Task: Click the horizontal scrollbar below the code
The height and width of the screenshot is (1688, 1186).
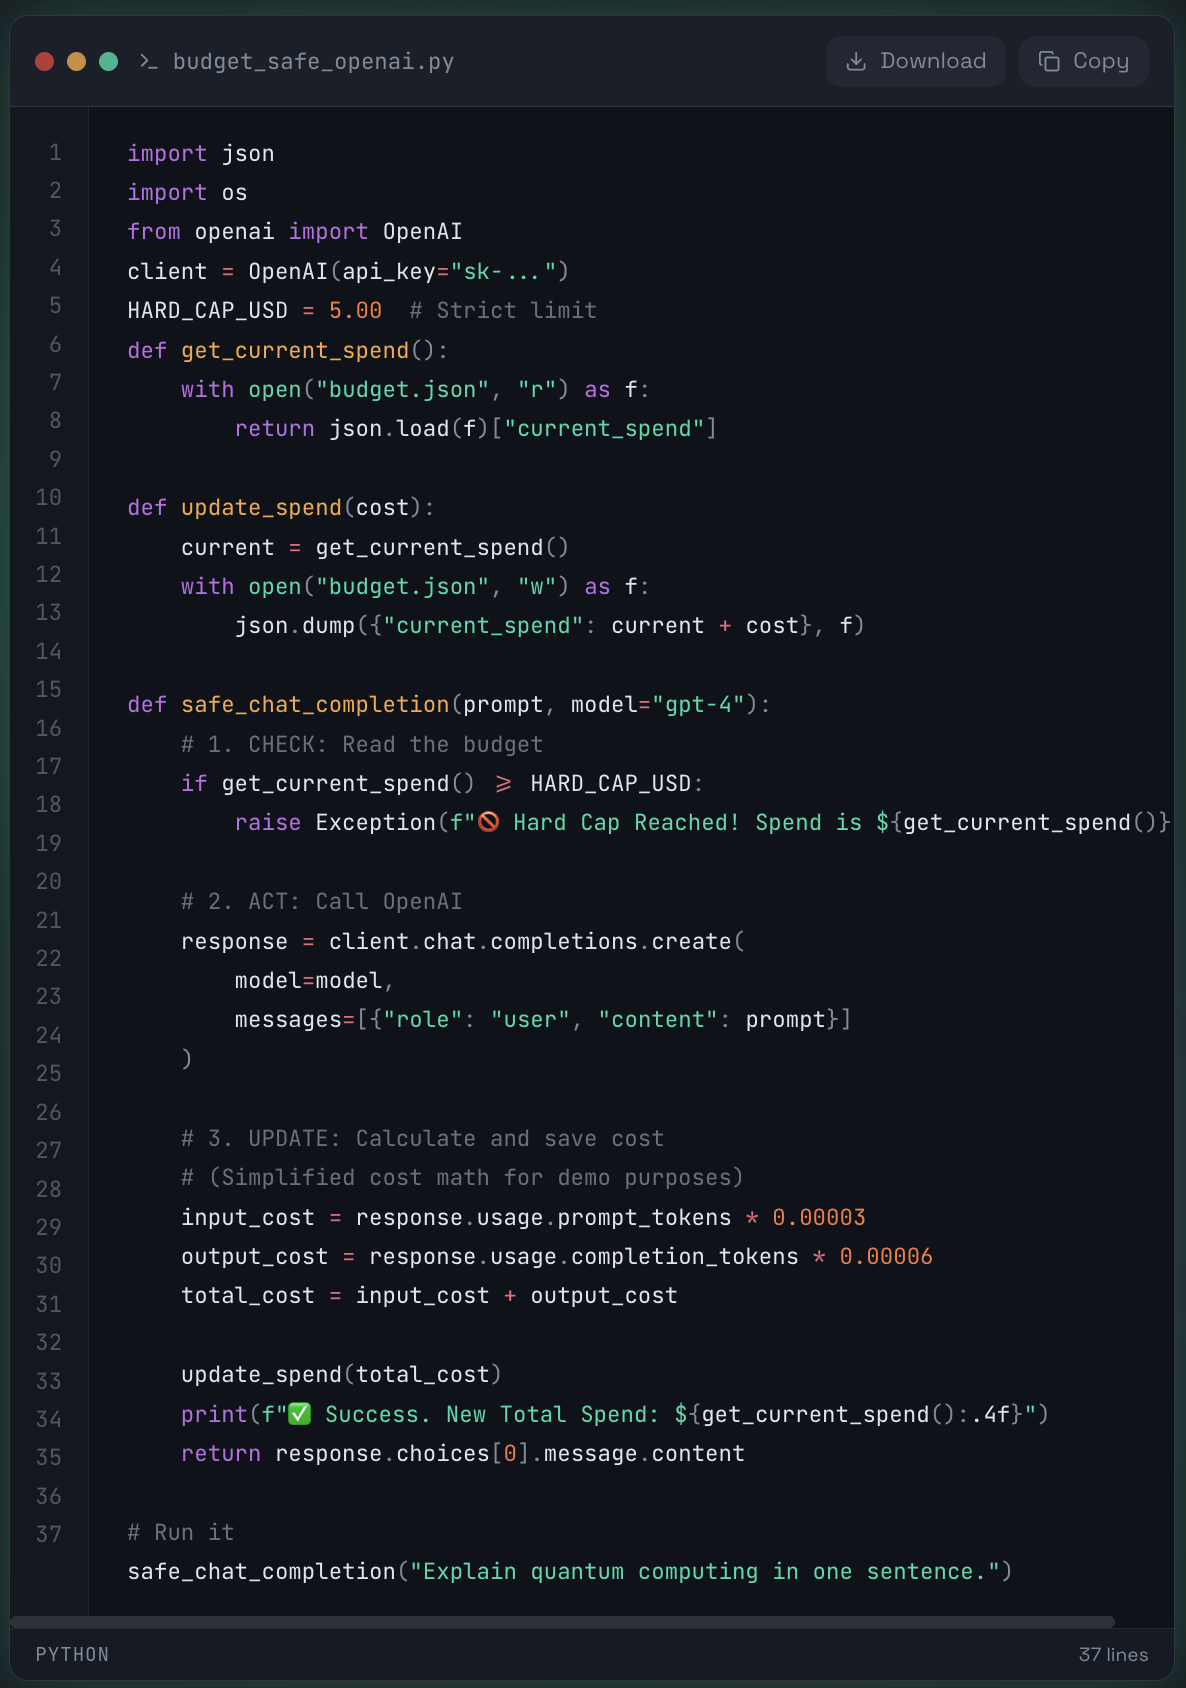Action: tap(562, 1622)
